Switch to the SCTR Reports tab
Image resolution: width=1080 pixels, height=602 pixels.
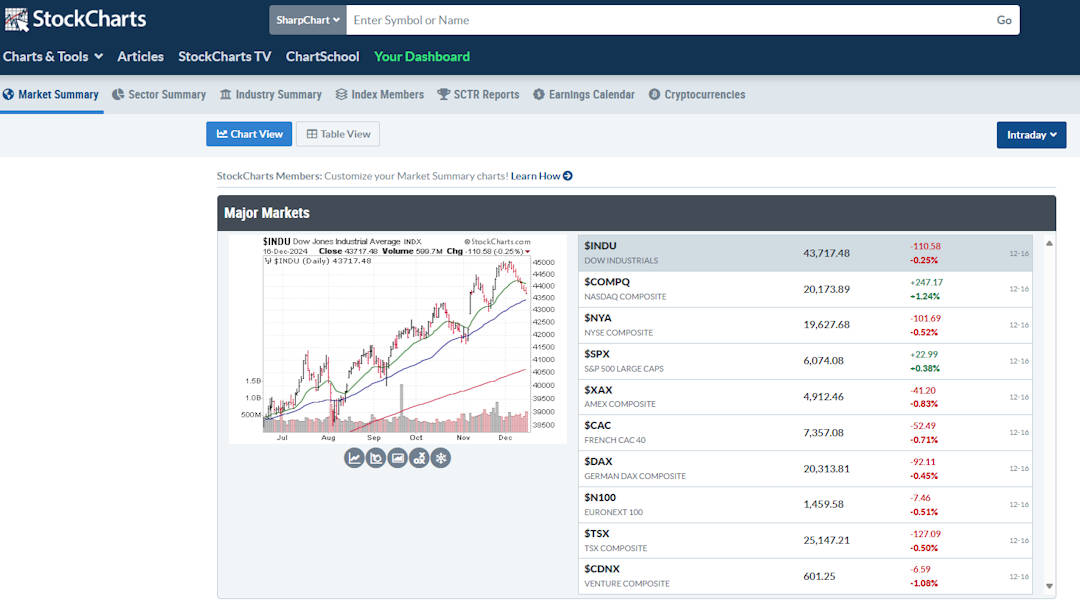click(478, 94)
